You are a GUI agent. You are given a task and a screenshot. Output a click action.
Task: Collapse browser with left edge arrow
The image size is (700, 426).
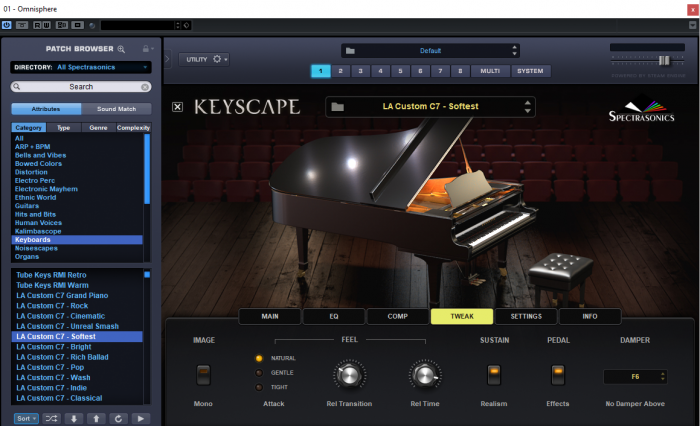(x=167, y=59)
